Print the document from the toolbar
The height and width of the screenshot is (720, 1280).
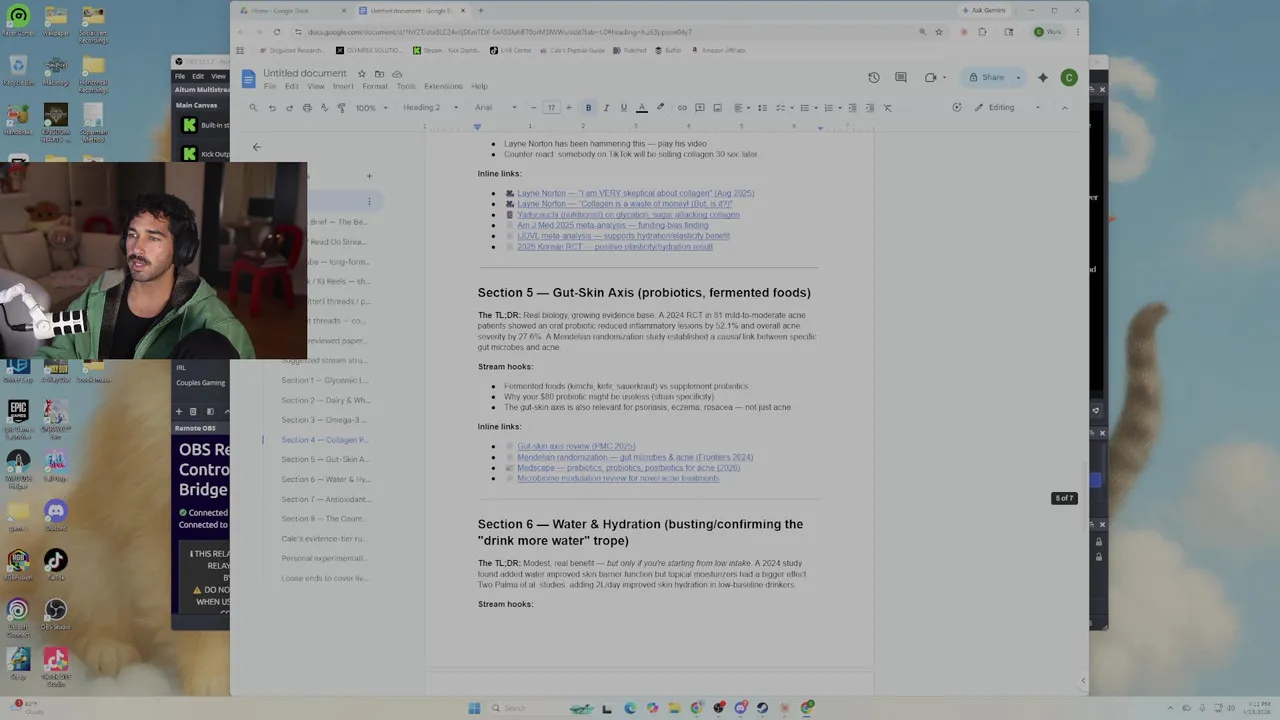tap(307, 108)
